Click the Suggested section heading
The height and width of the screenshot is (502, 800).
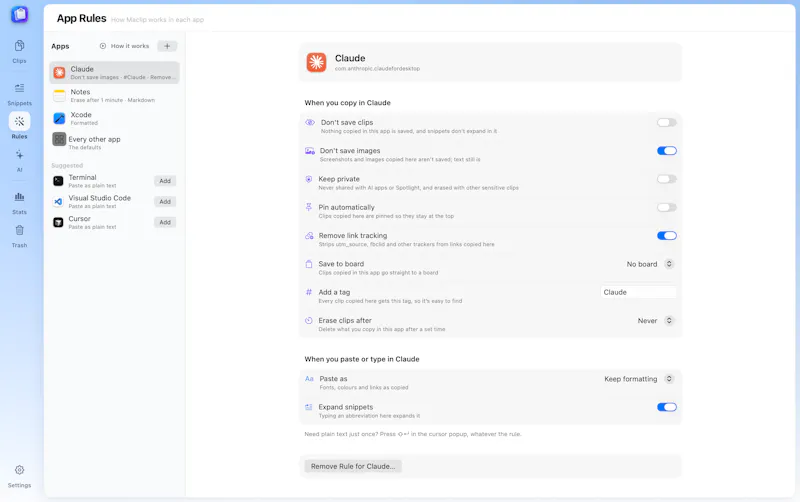(x=67, y=165)
